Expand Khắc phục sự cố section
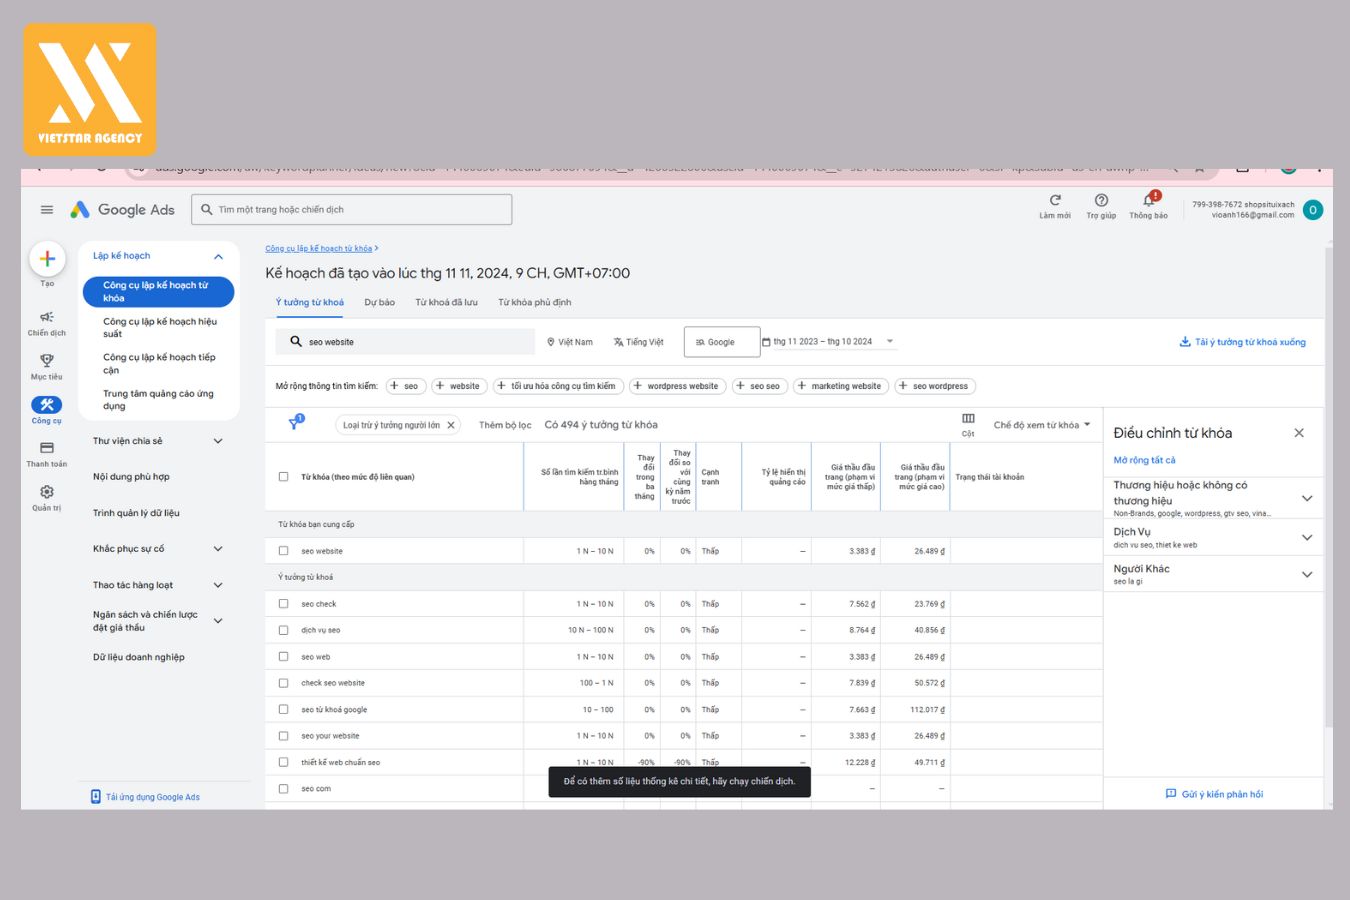The height and width of the screenshot is (900, 1350). (x=218, y=549)
